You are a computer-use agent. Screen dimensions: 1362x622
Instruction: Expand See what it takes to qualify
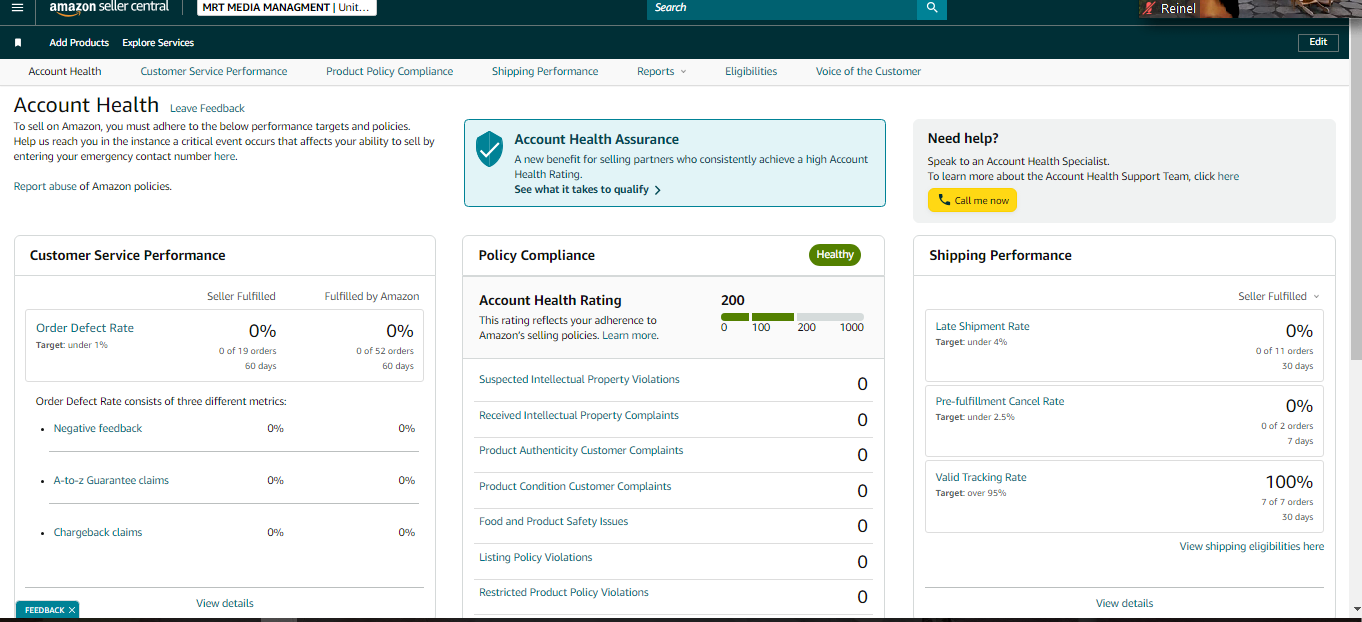tap(587, 190)
